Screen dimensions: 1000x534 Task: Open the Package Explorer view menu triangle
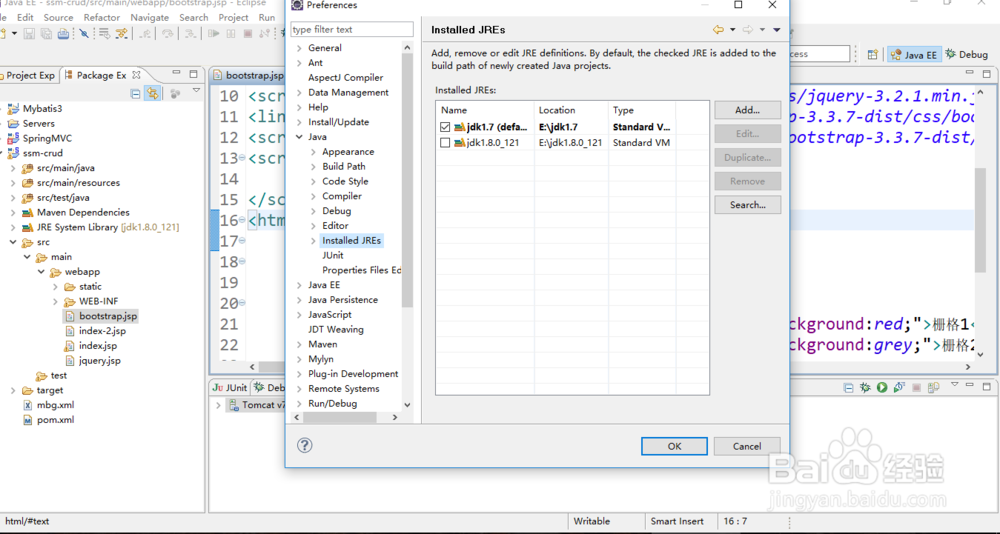(196, 91)
